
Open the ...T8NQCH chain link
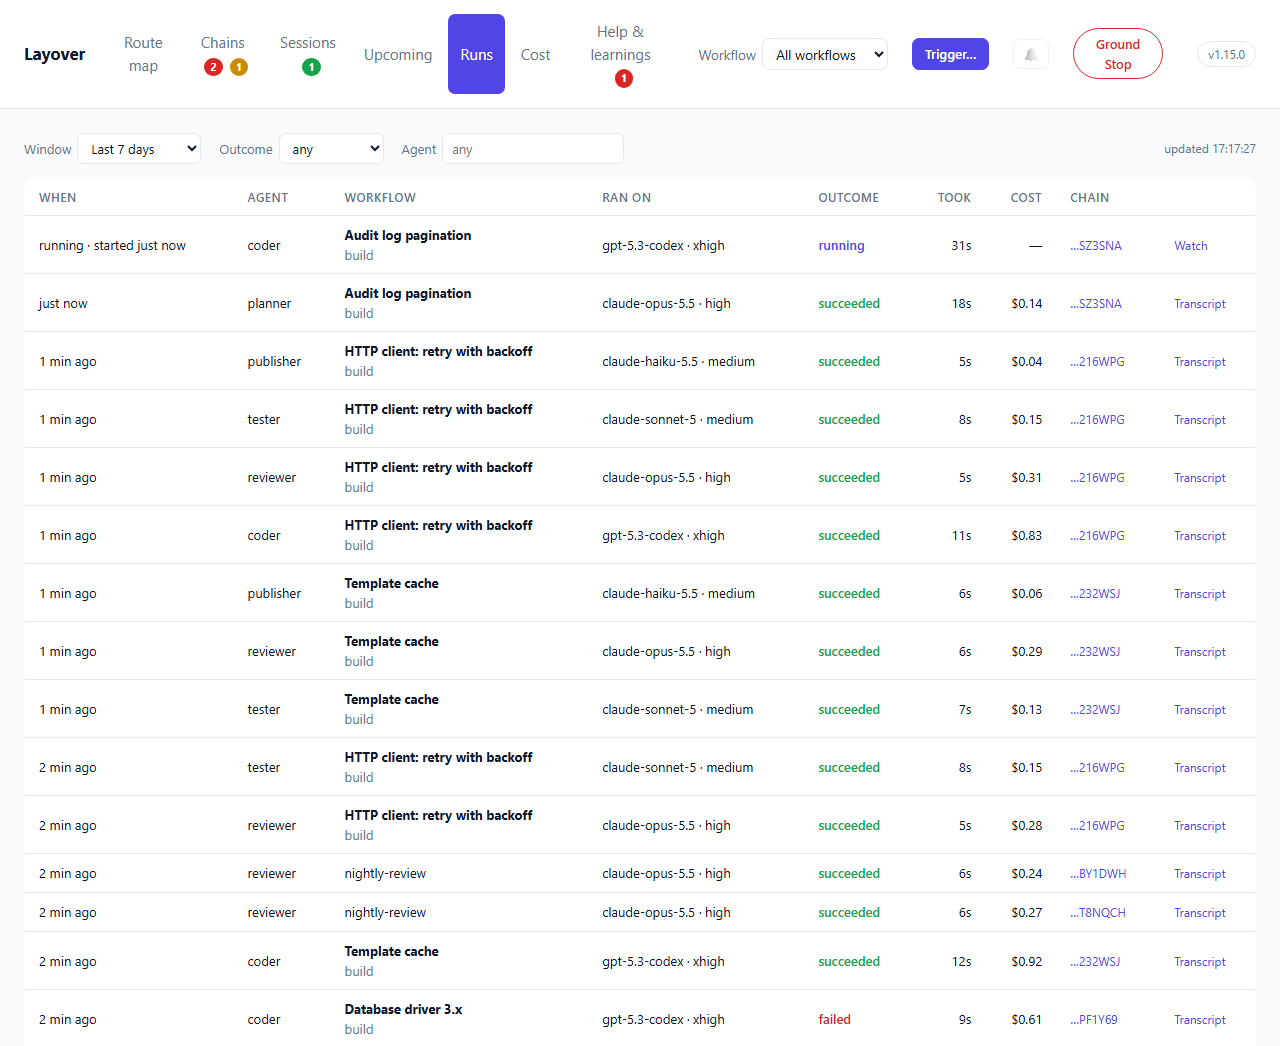tap(1098, 912)
